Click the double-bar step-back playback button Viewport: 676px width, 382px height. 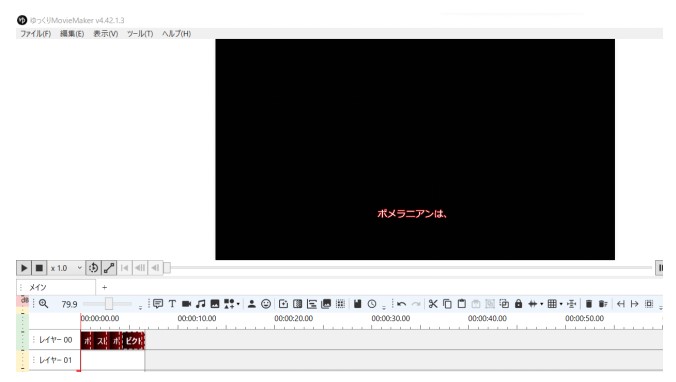point(140,268)
